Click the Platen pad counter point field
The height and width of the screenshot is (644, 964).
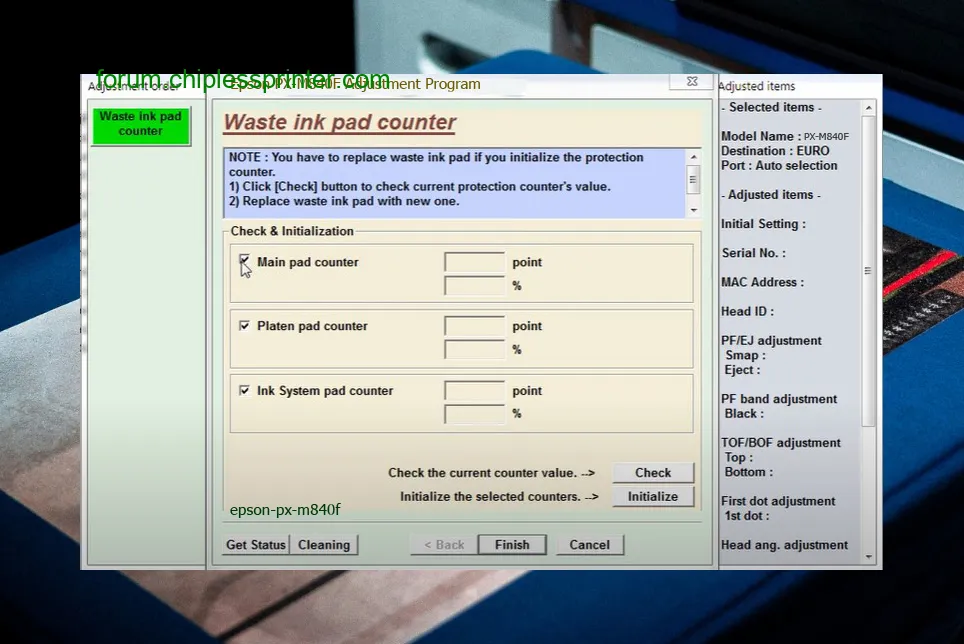(475, 326)
